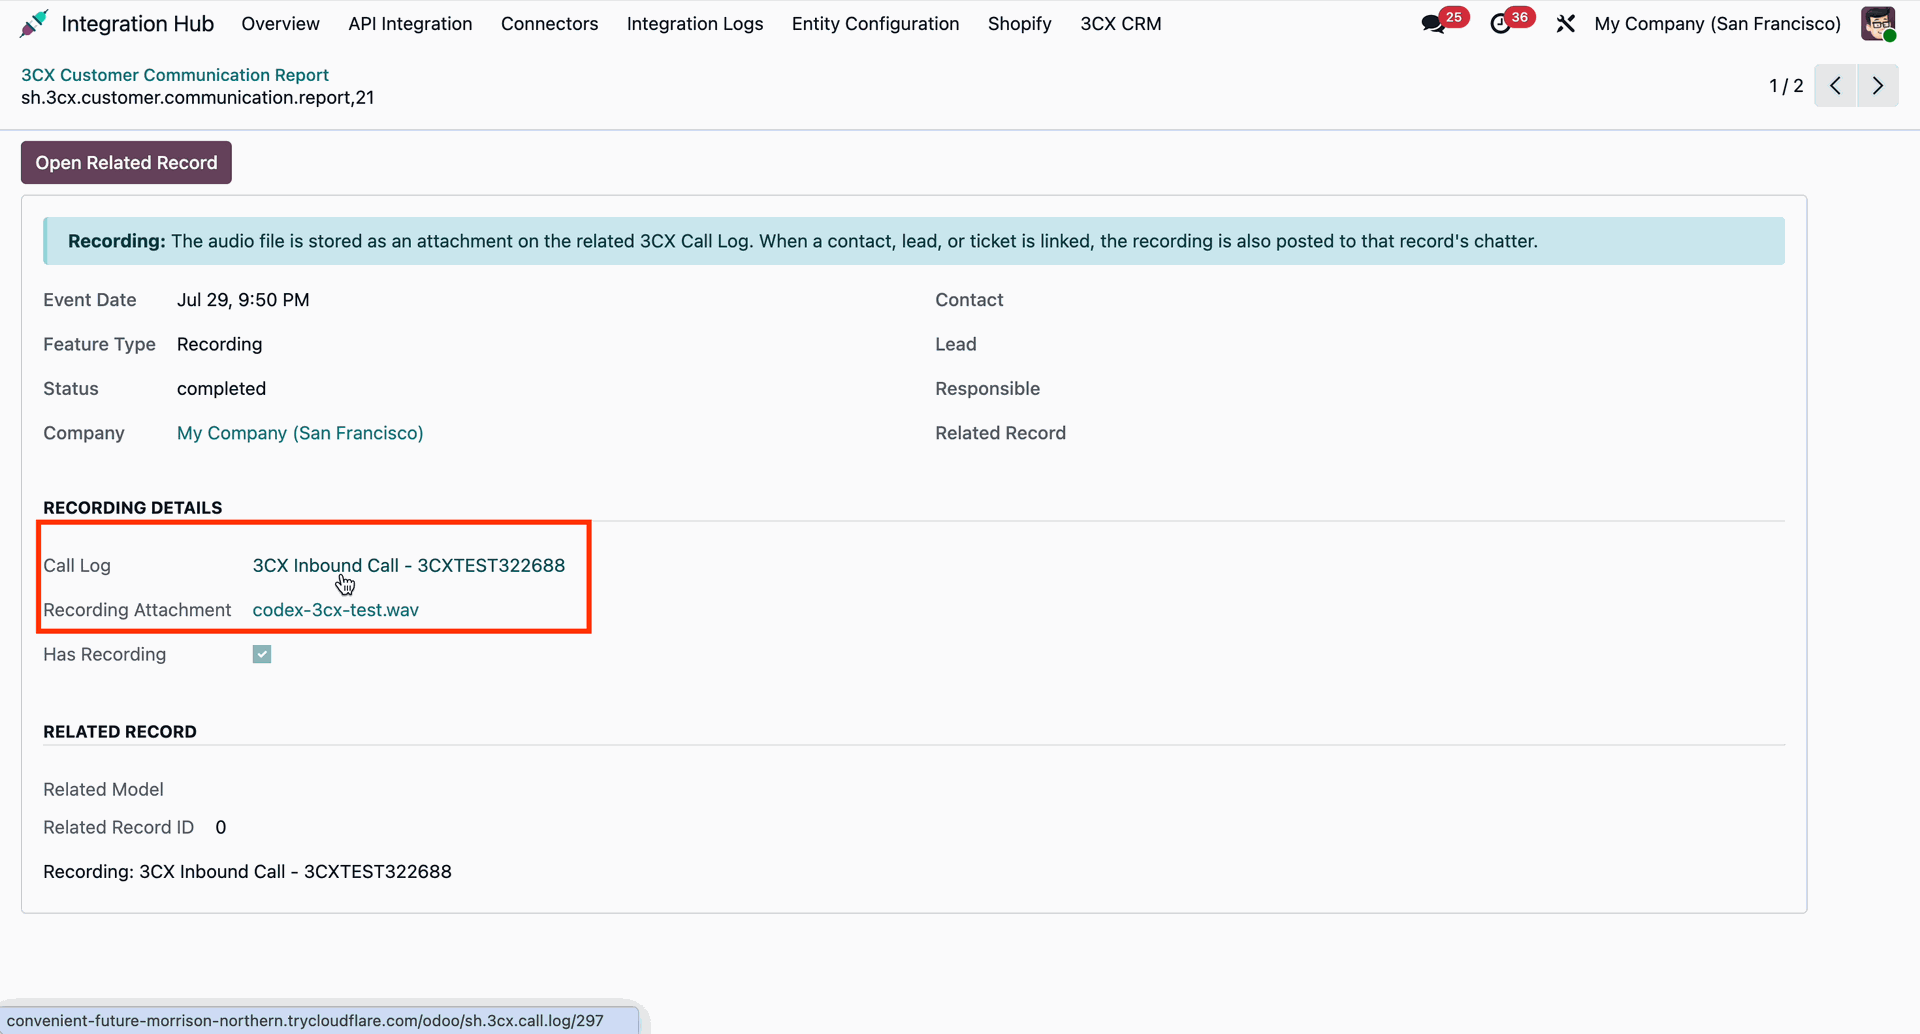This screenshot has width=1920, height=1034.
Task: Open the Entity Configuration menu
Action: pyautogui.click(x=875, y=24)
